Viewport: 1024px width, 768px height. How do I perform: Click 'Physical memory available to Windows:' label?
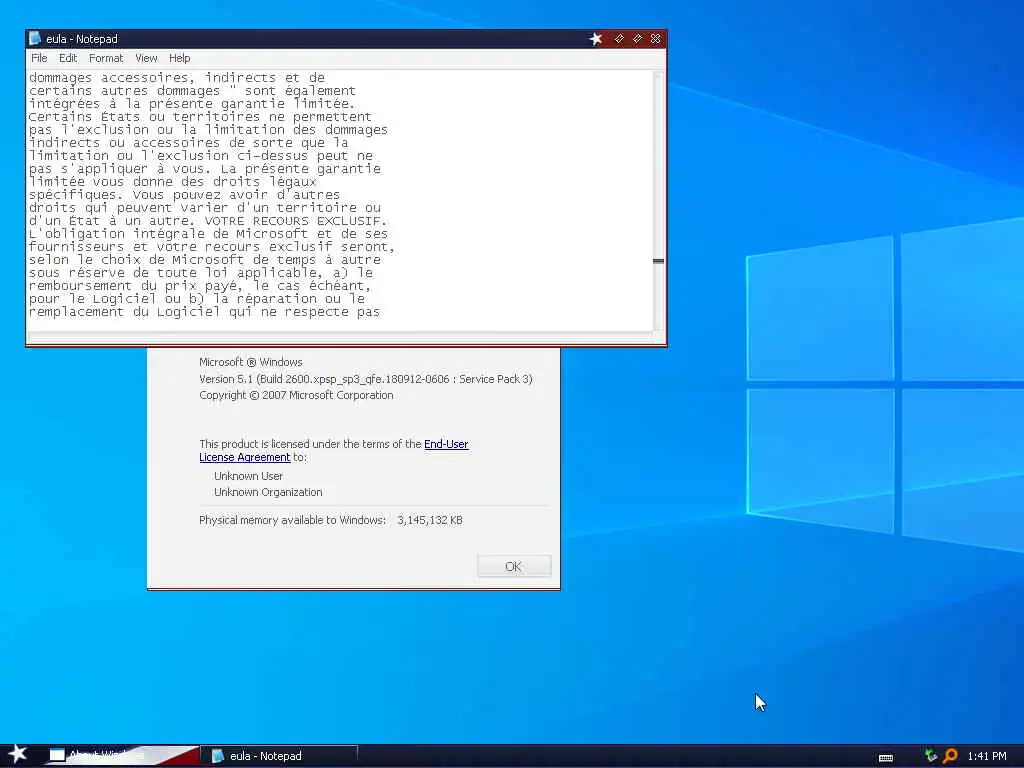coord(293,520)
